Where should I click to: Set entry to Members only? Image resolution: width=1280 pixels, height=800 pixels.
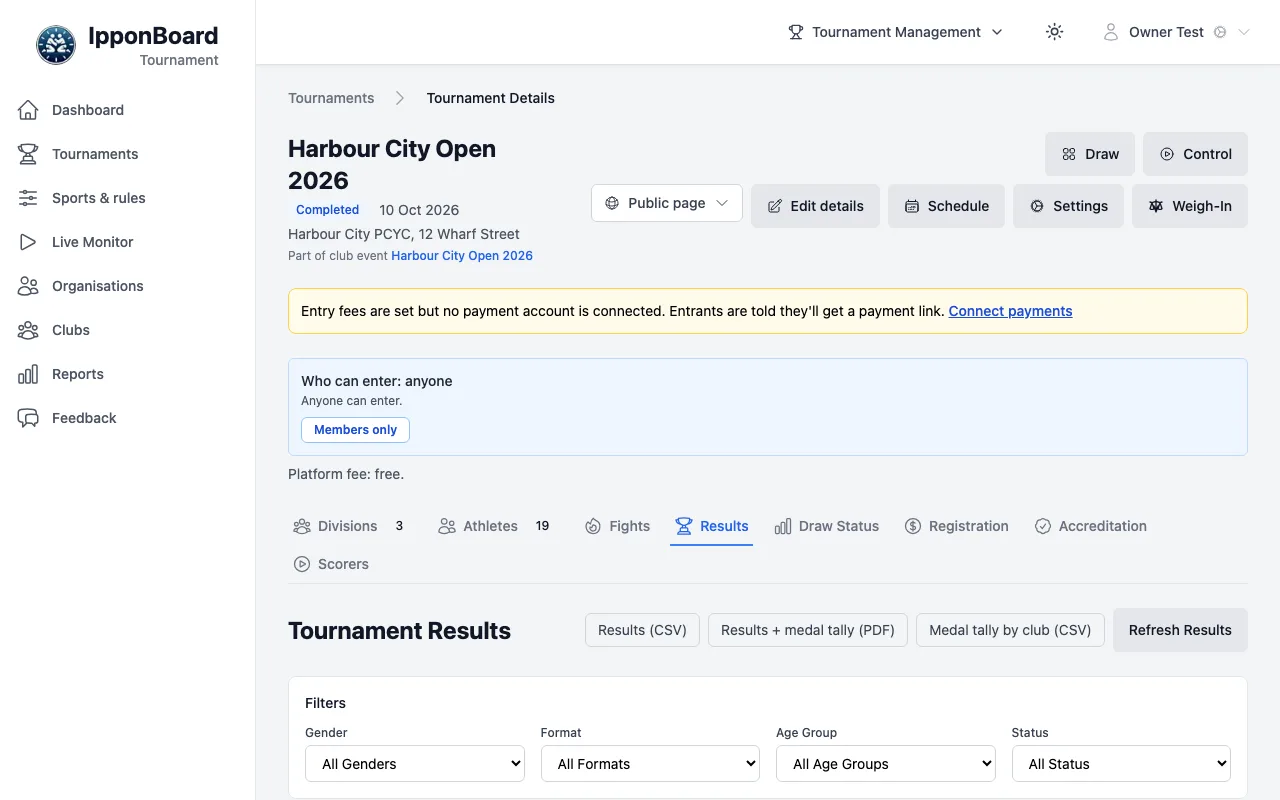[355, 430]
